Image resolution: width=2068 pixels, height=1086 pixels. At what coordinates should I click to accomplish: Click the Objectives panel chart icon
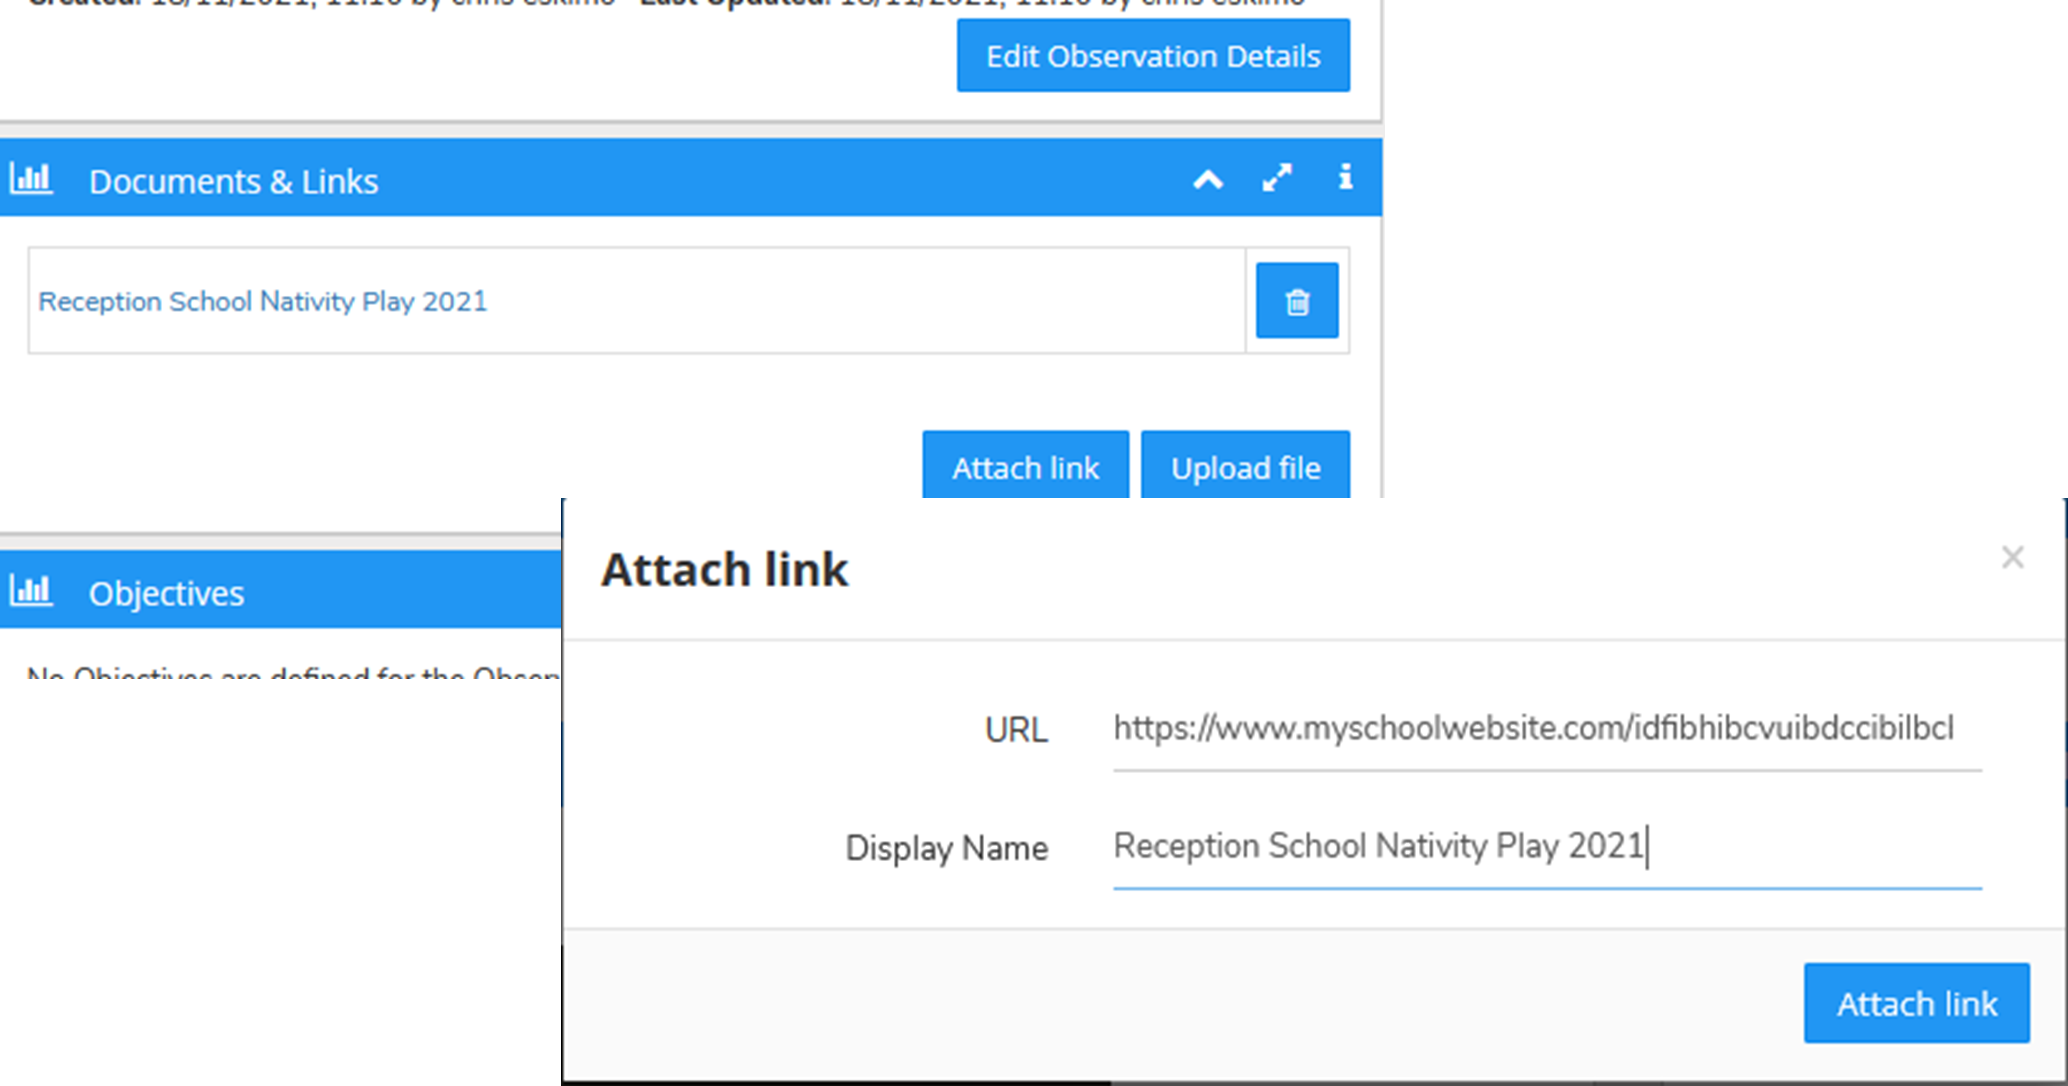point(31,591)
